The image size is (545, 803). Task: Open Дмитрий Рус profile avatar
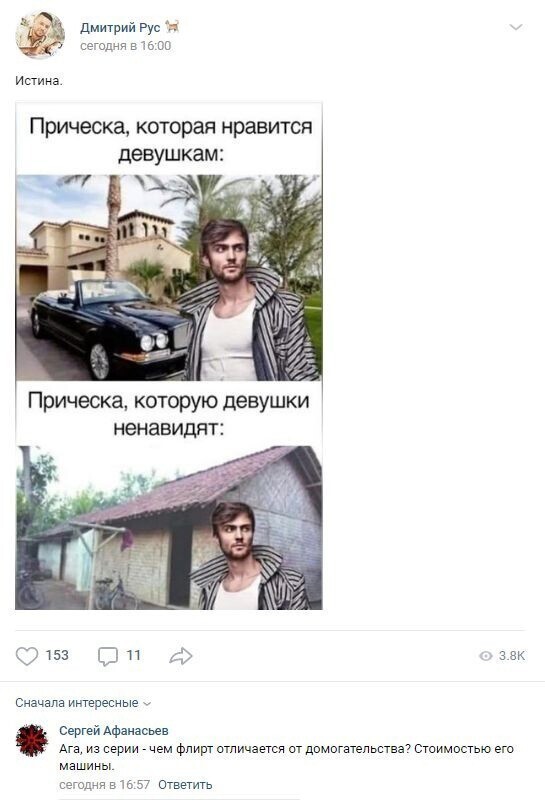[x=40, y=35]
